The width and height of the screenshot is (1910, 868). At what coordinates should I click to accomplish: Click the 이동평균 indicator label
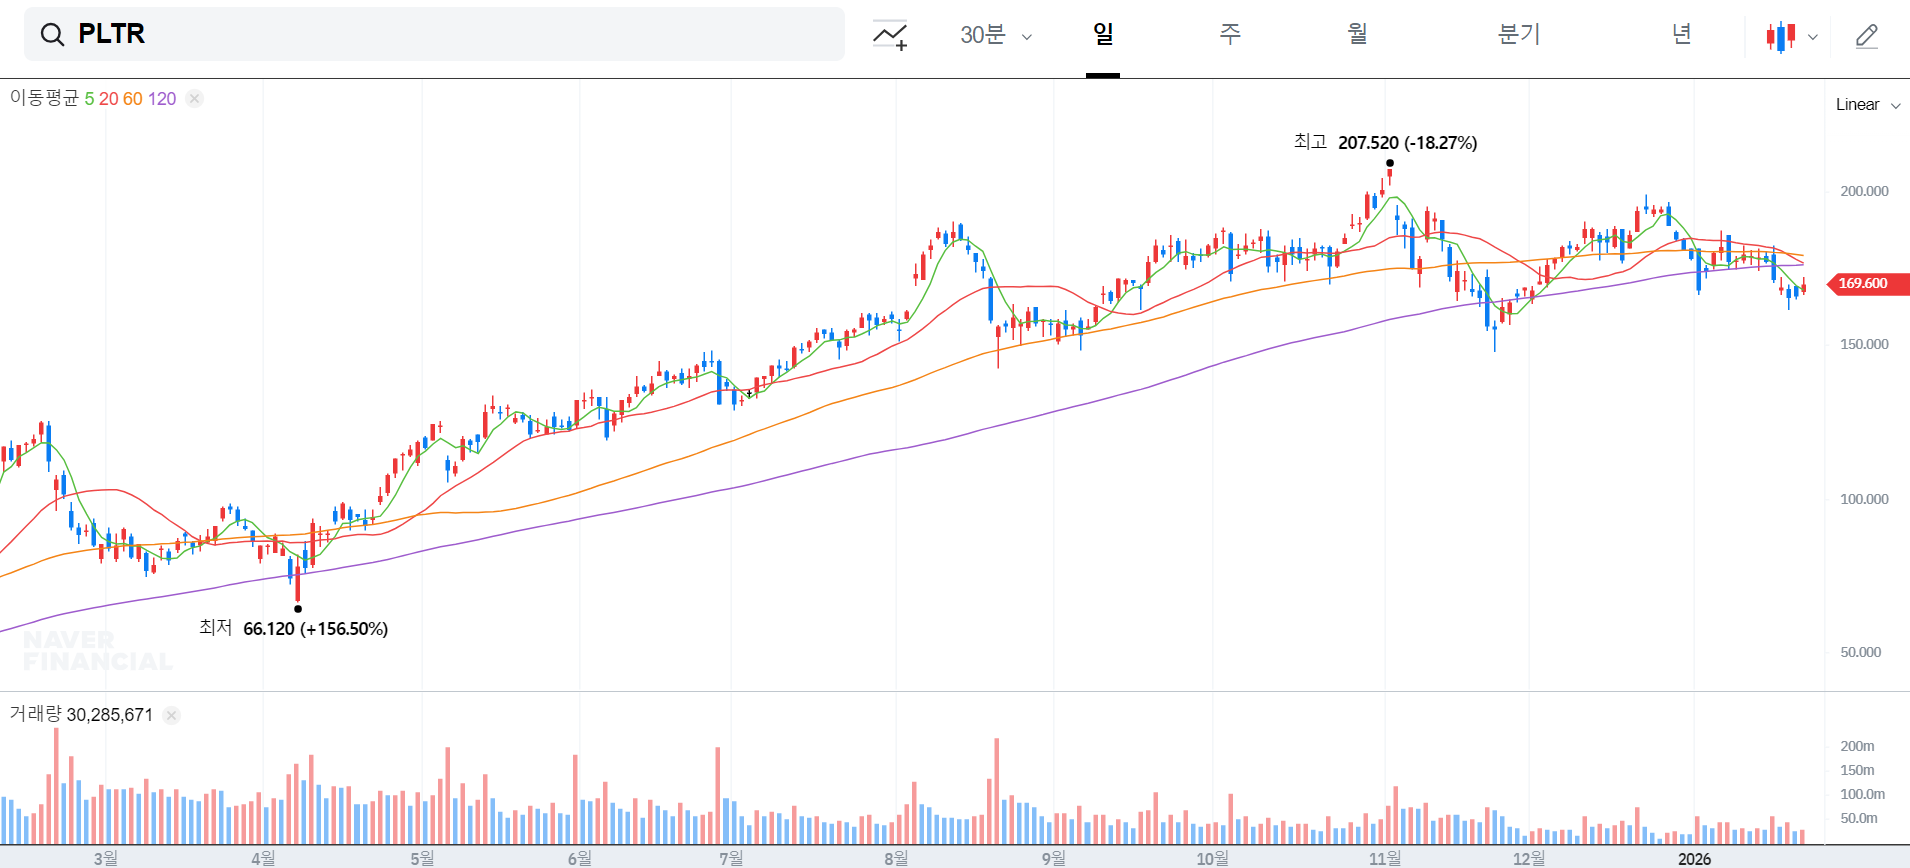44,98
